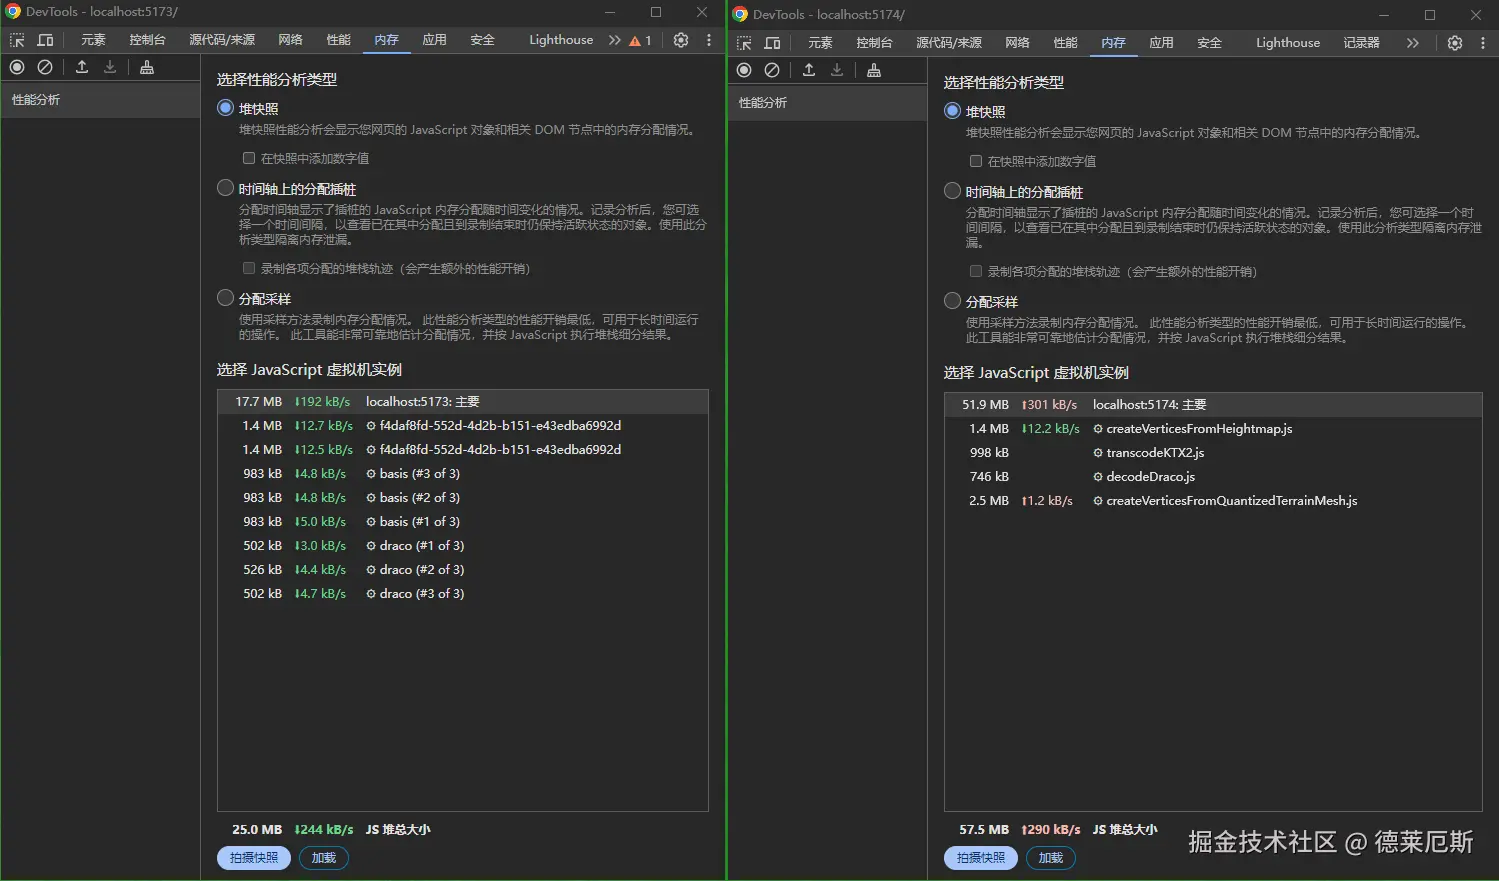Viewport: 1499px width, 881px height.
Task: Click inspect element icon in right DevTools window
Action: (744, 43)
